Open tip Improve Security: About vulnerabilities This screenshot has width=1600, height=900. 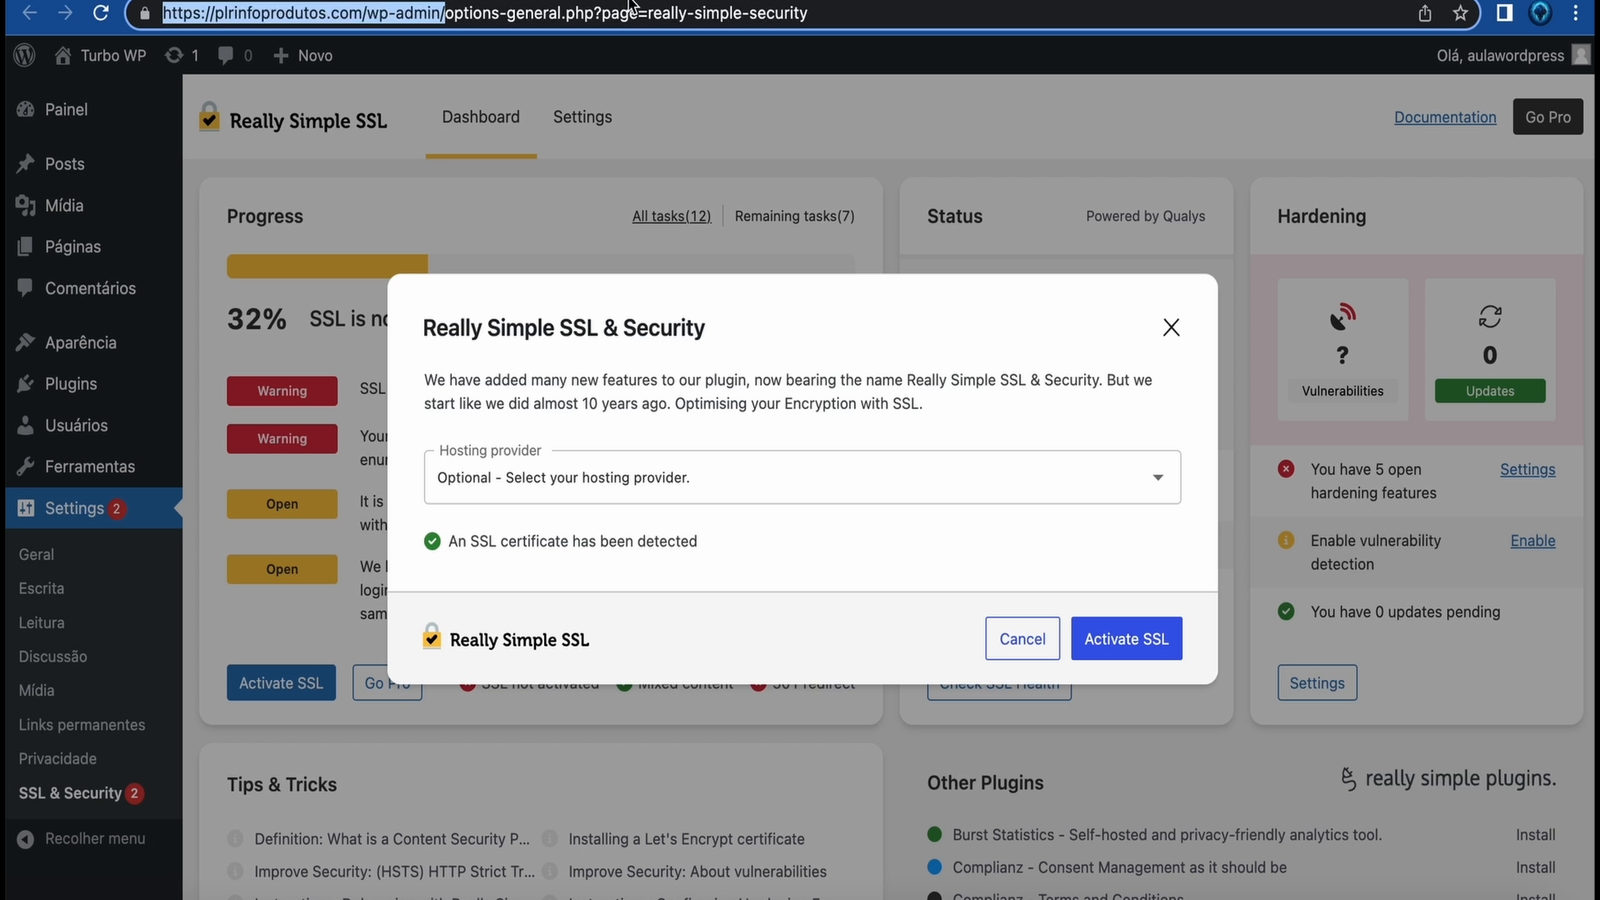click(x=697, y=871)
